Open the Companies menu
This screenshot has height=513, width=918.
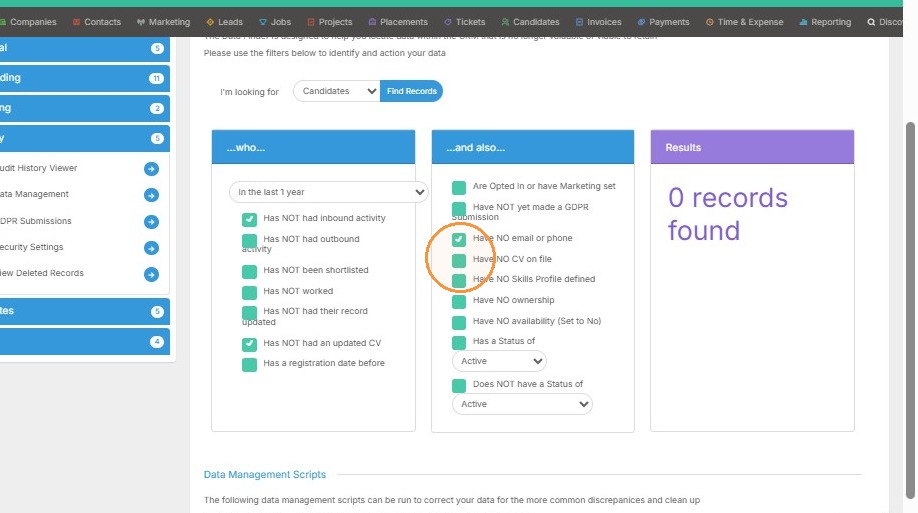tap(29, 22)
